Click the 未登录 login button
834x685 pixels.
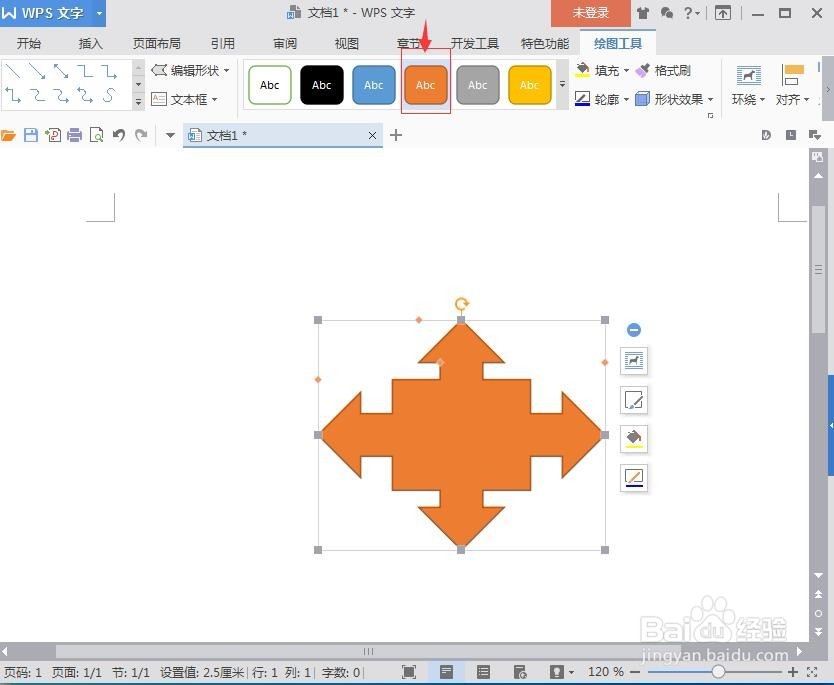(591, 13)
